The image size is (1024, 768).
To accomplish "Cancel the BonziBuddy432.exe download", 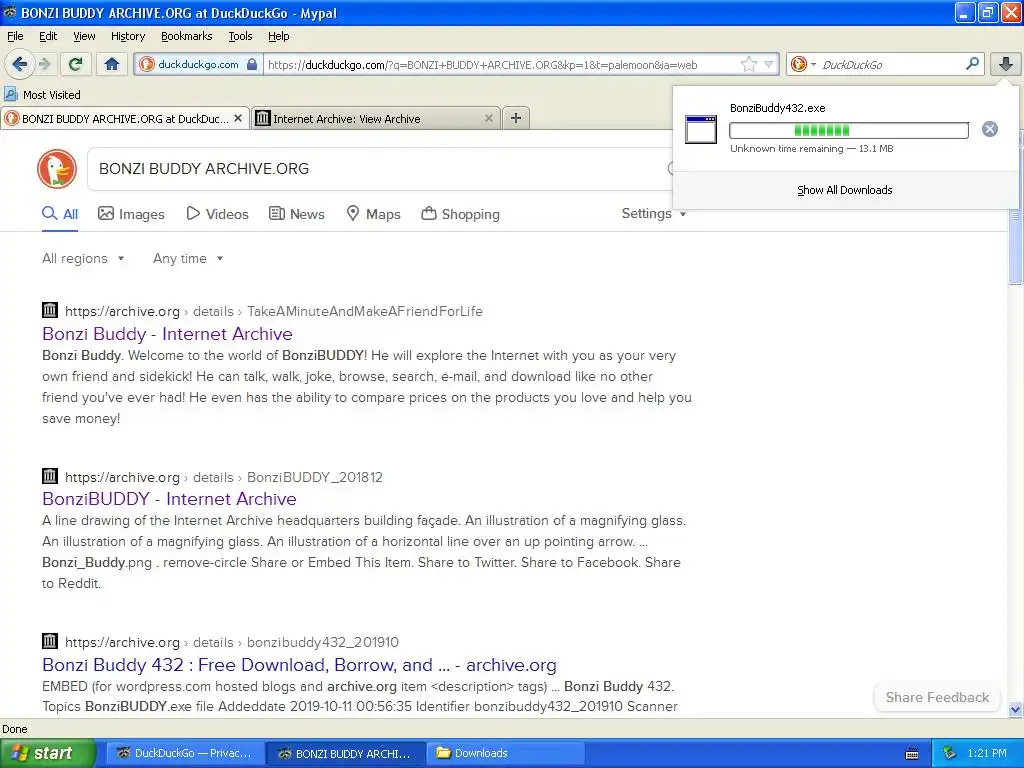I will [989, 129].
